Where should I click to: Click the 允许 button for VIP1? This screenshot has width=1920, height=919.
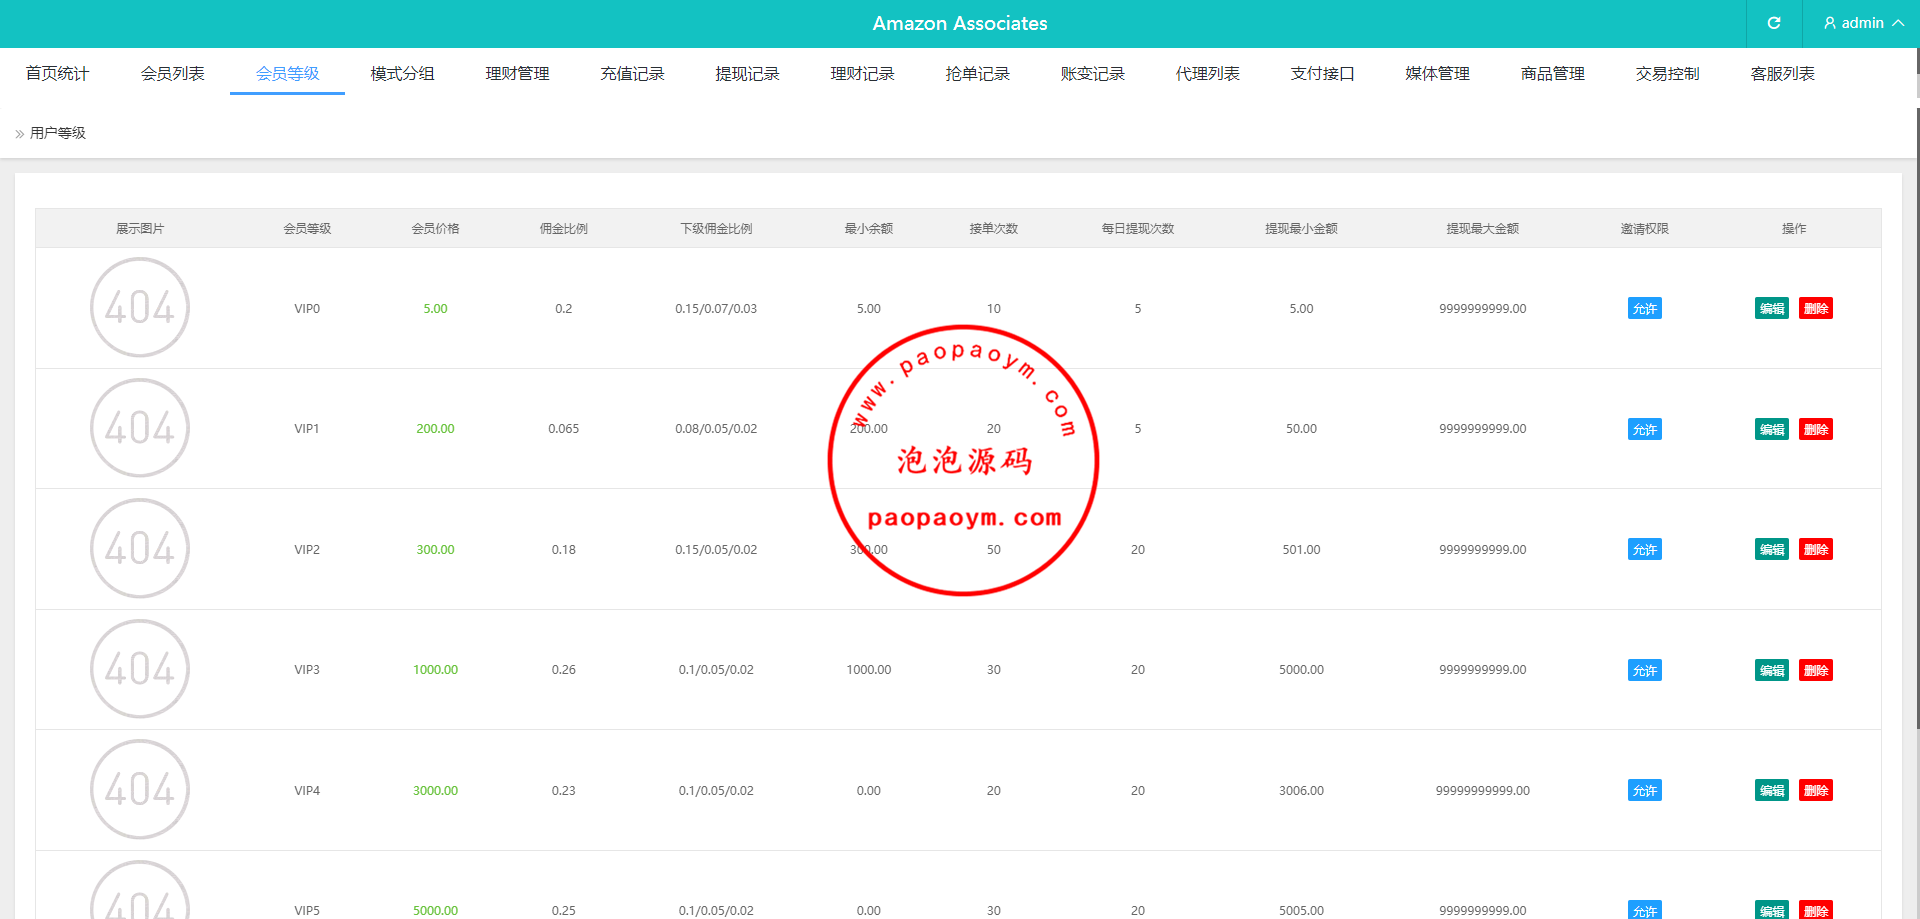point(1644,429)
